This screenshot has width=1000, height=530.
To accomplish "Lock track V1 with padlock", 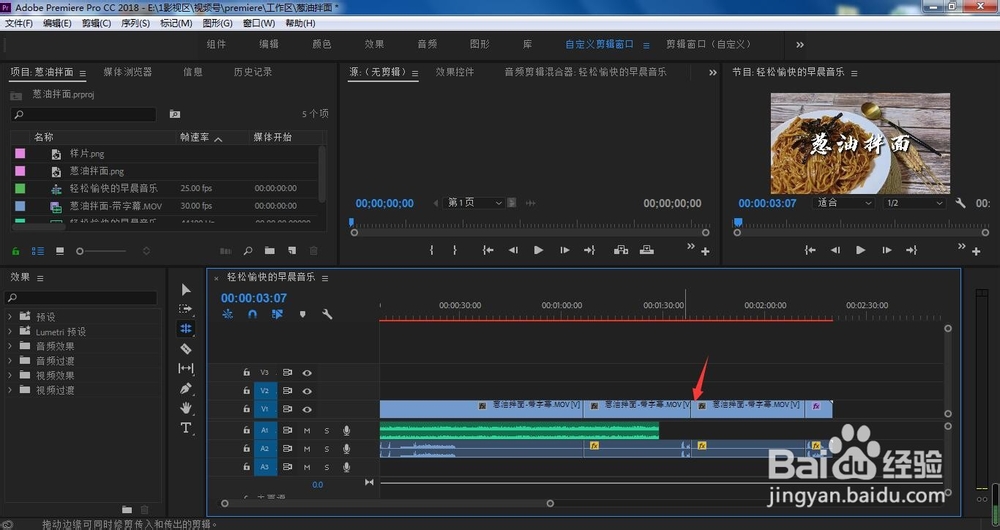I will [x=246, y=409].
